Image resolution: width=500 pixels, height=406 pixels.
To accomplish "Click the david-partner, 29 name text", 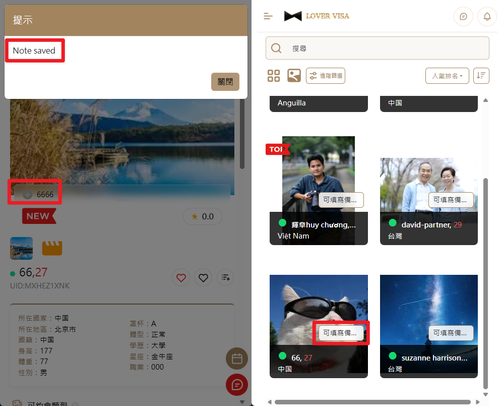I will pyautogui.click(x=432, y=225).
